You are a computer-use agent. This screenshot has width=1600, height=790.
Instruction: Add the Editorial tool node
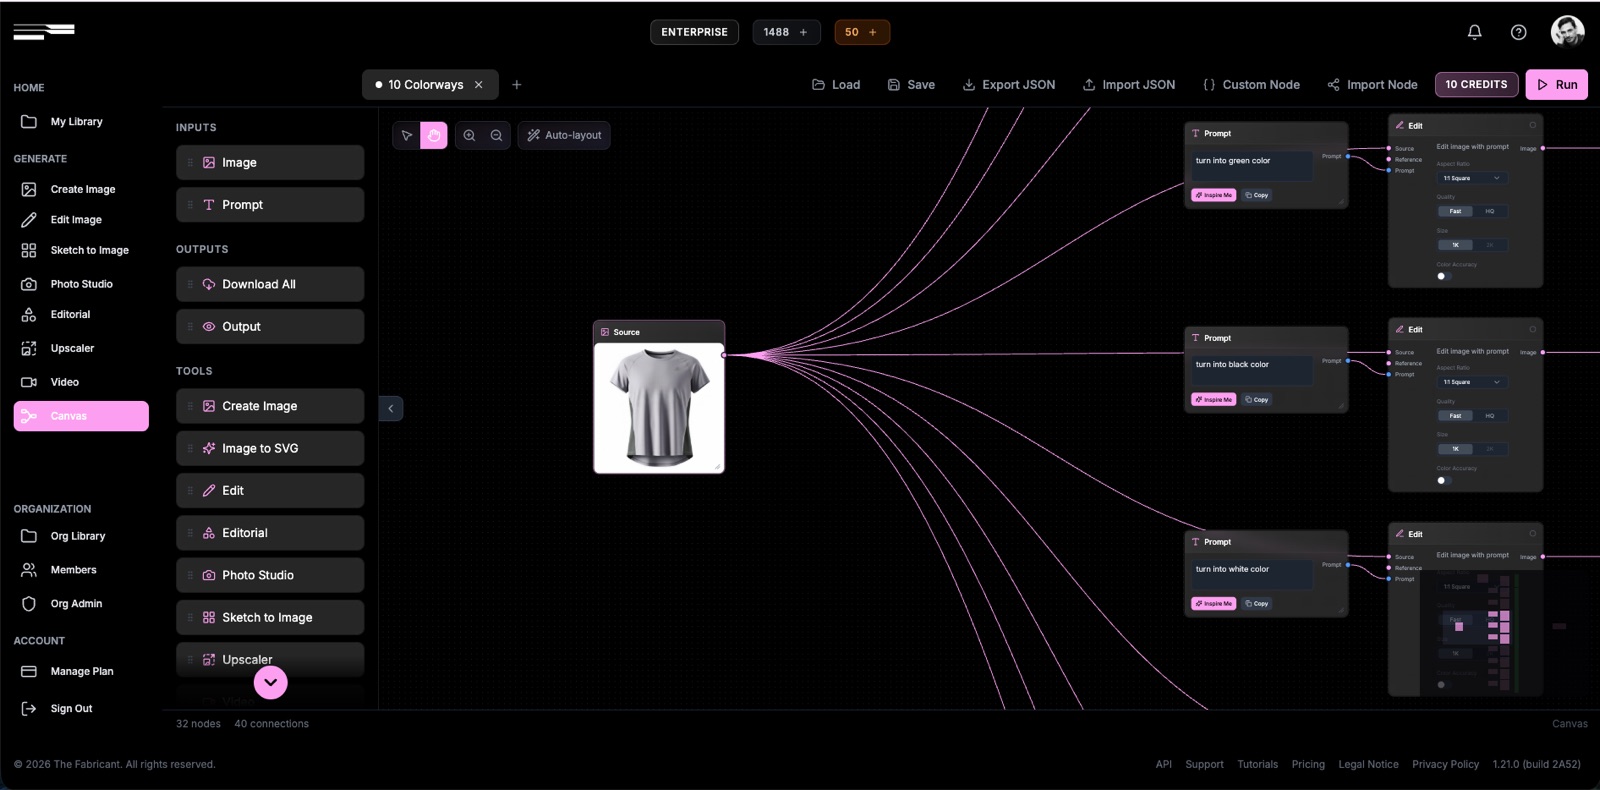pyautogui.click(x=270, y=533)
